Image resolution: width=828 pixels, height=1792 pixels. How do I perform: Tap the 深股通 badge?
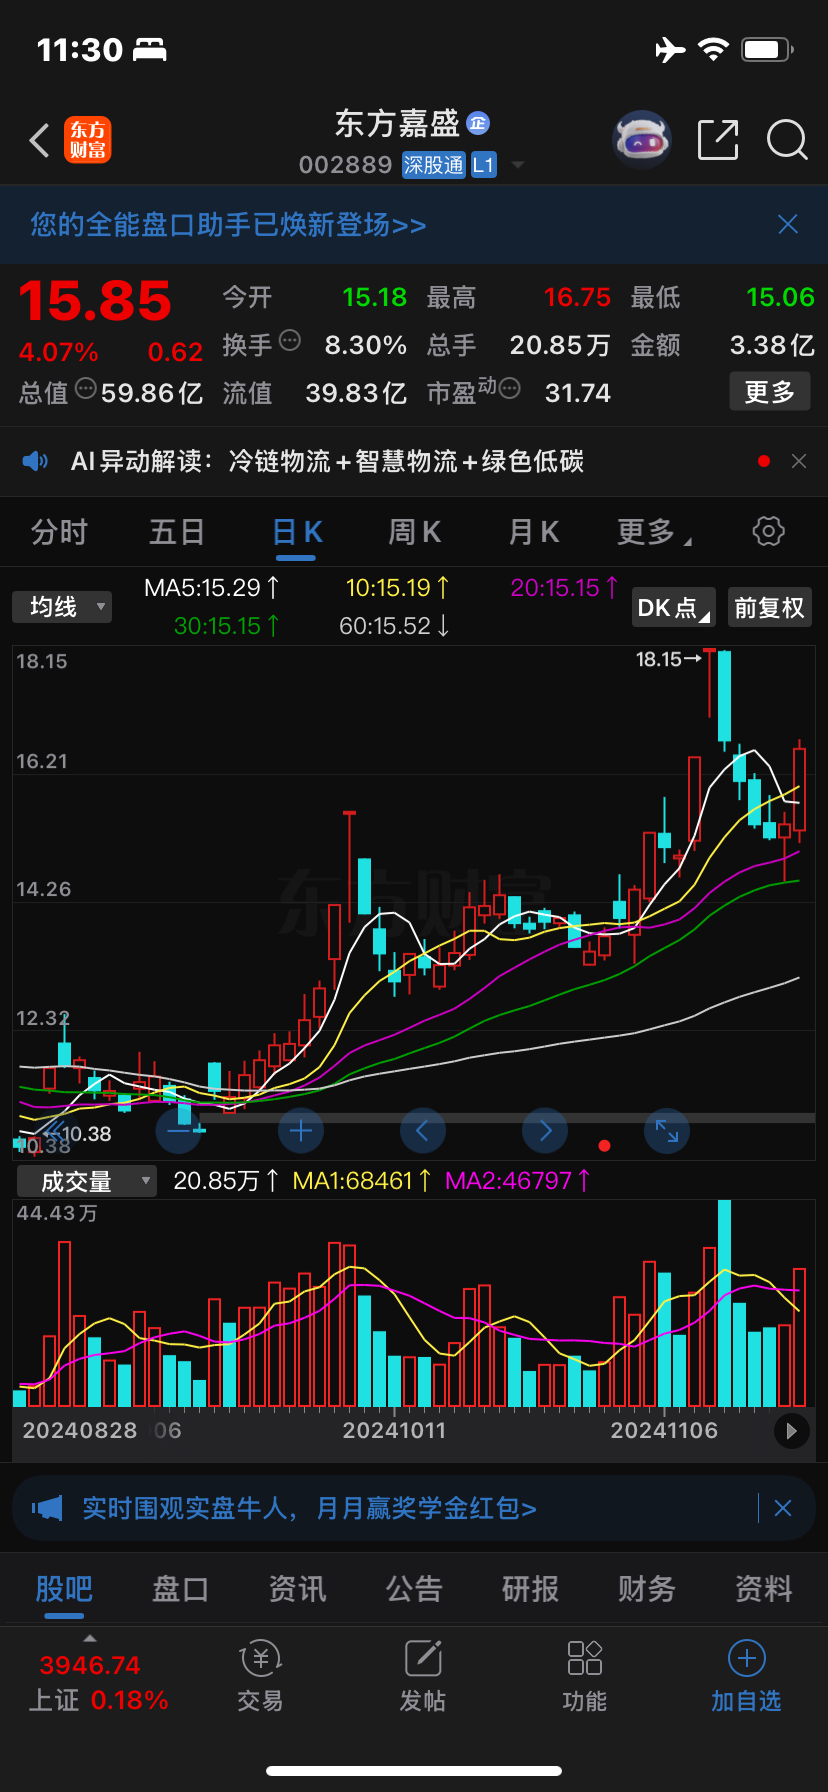tap(434, 165)
